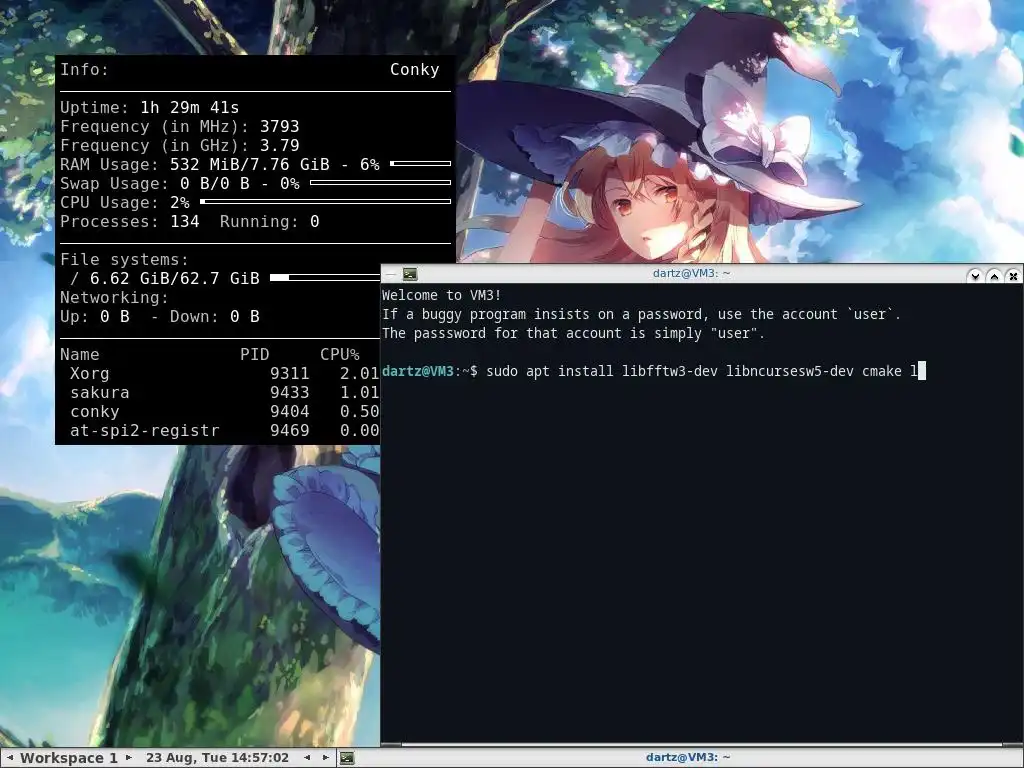
Task: Close the dartz@VM3 terminal window
Action: [x=1013, y=276]
